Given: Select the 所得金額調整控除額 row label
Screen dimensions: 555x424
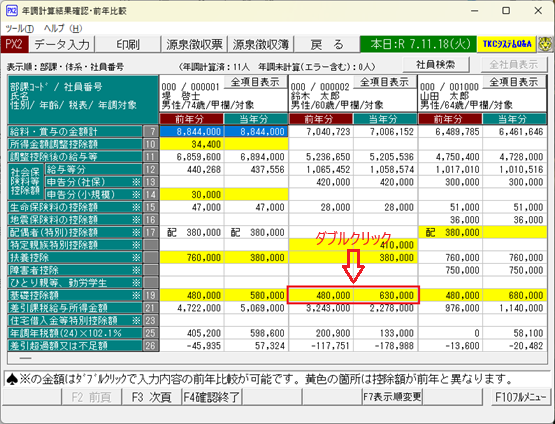Looking at the screenshot, I should [75, 144].
